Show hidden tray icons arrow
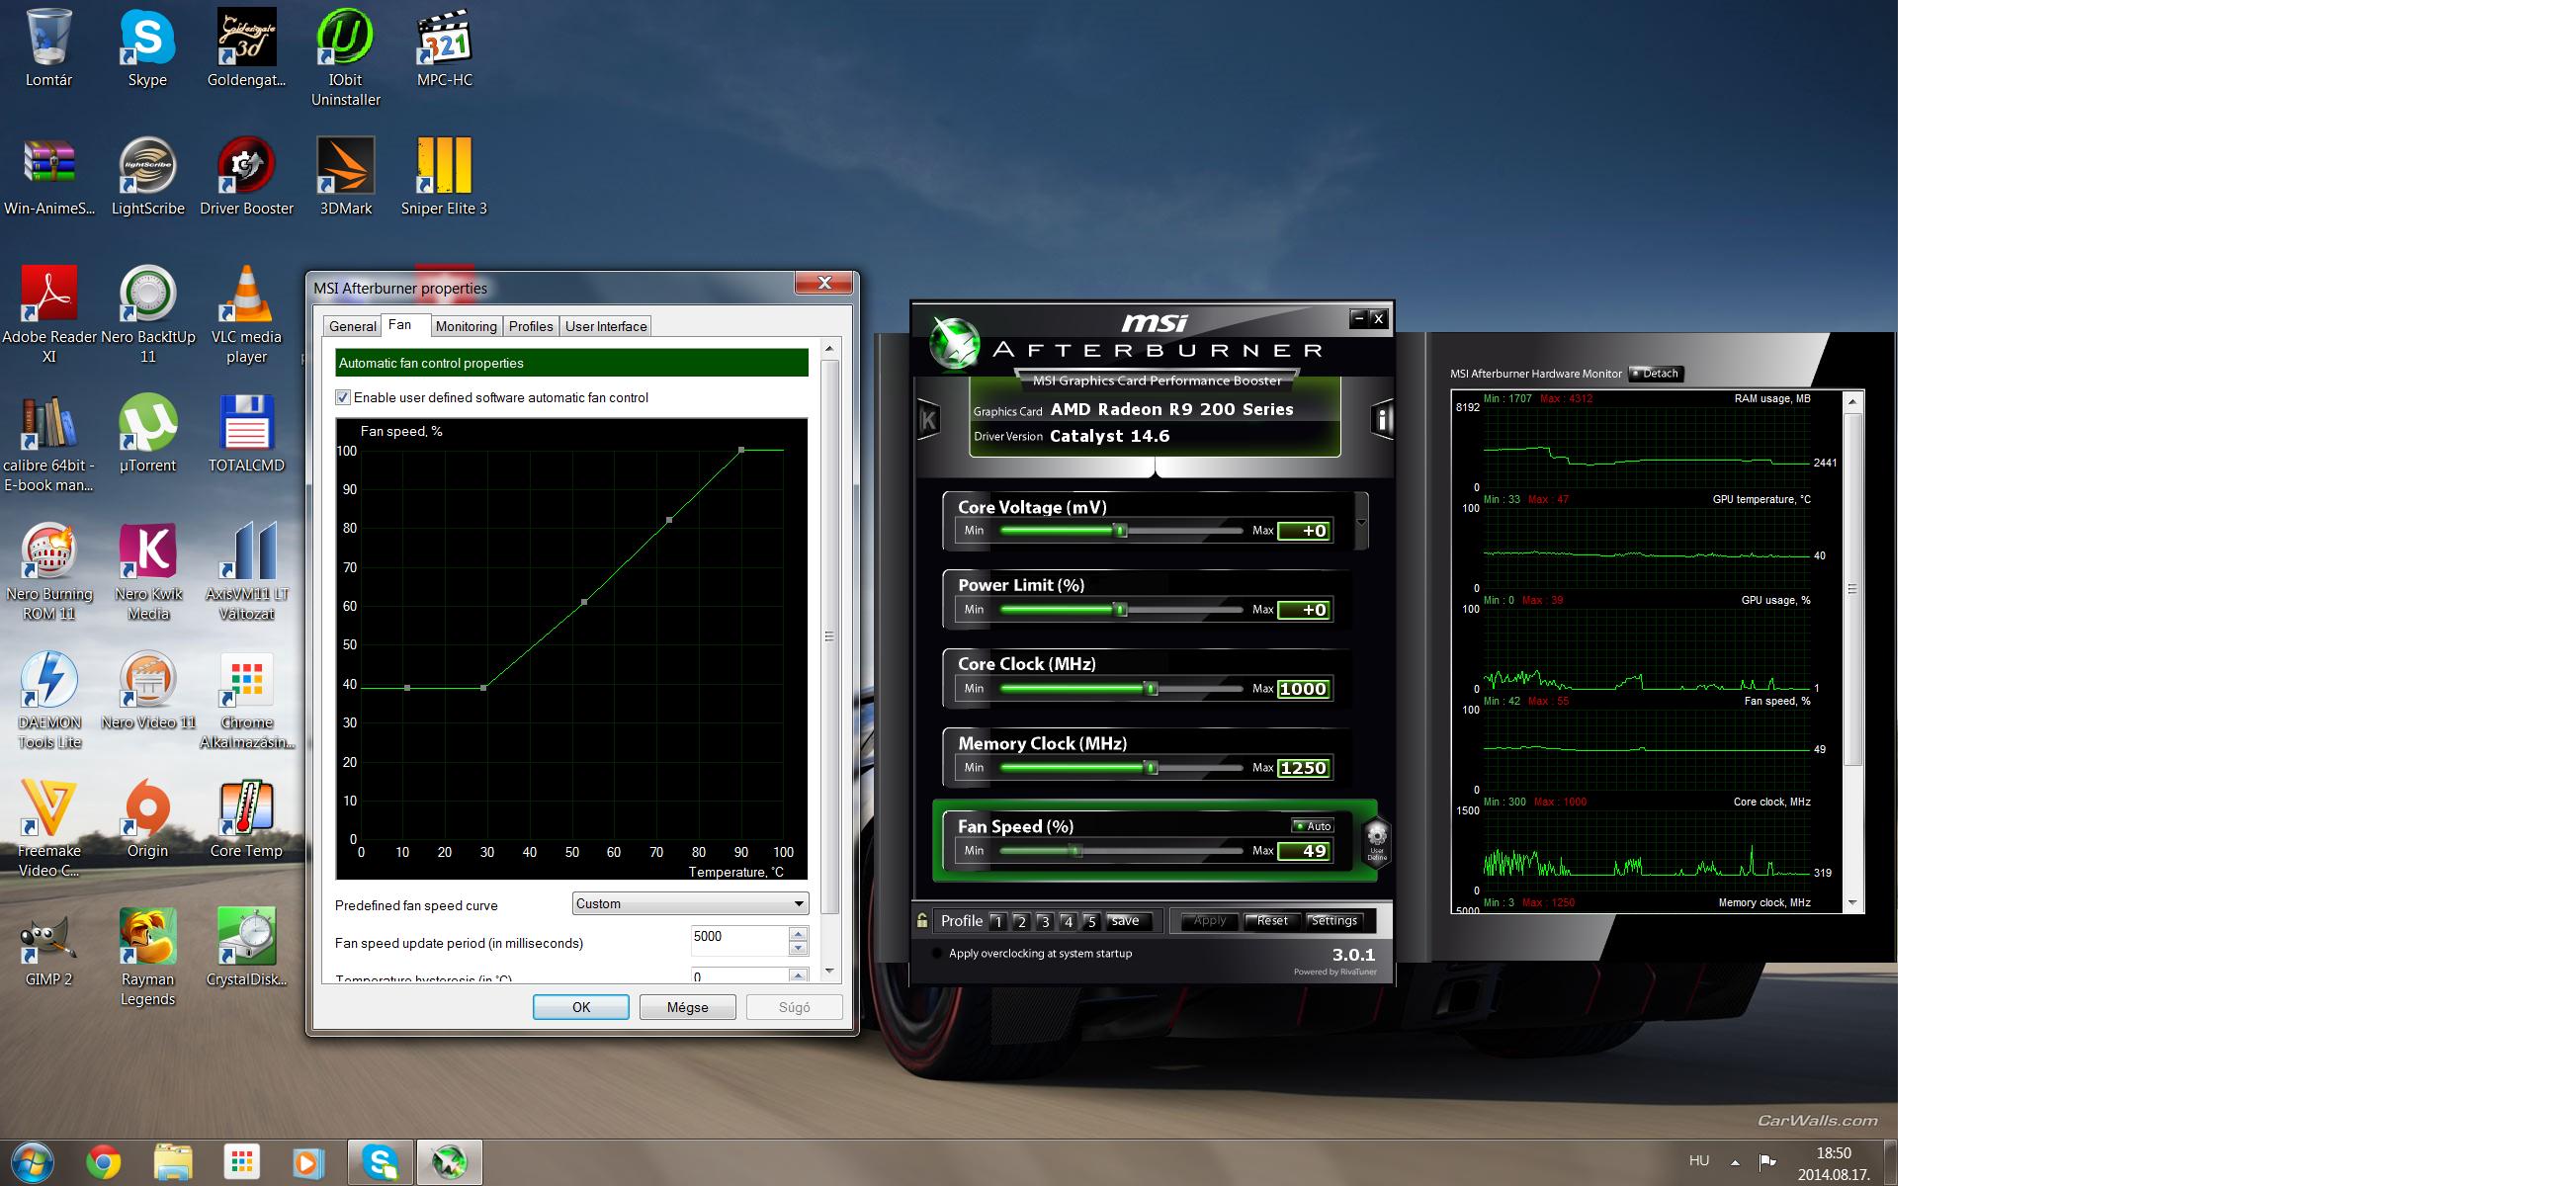 (x=1735, y=1162)
